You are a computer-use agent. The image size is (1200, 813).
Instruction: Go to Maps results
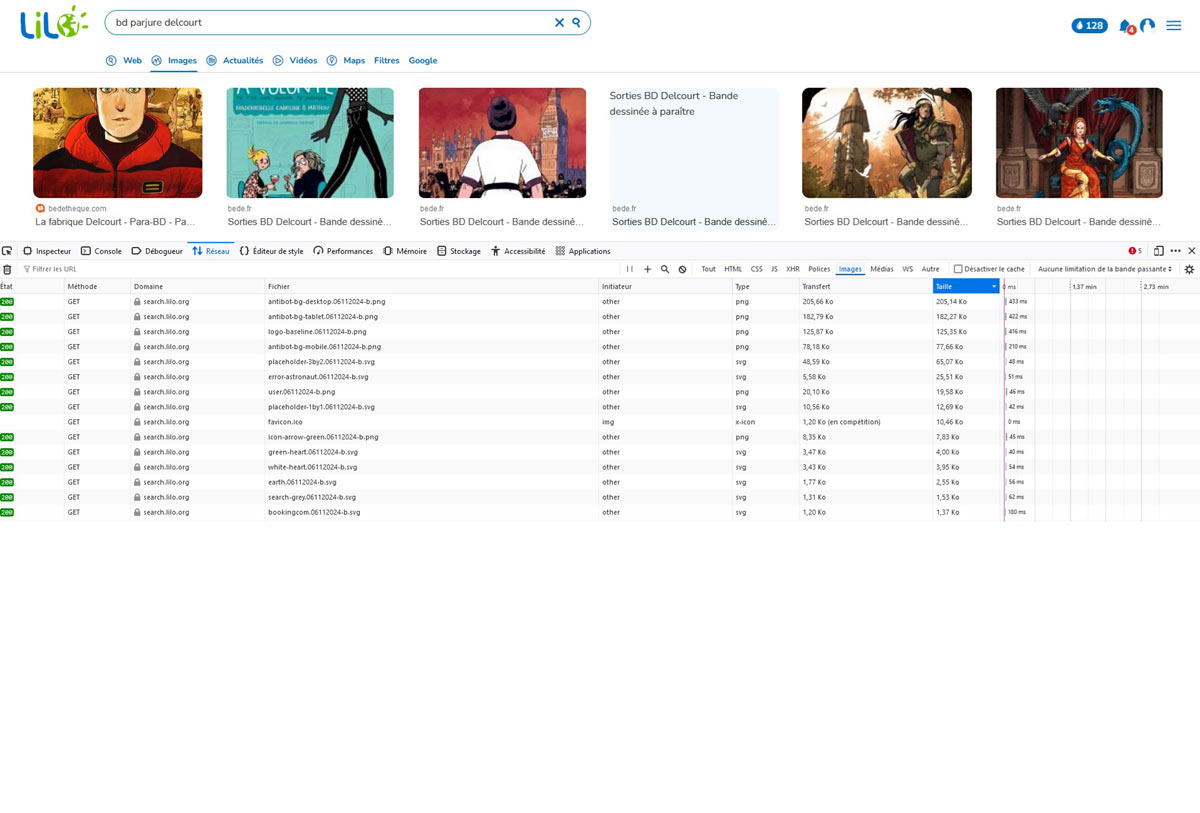tap(346, 61)
